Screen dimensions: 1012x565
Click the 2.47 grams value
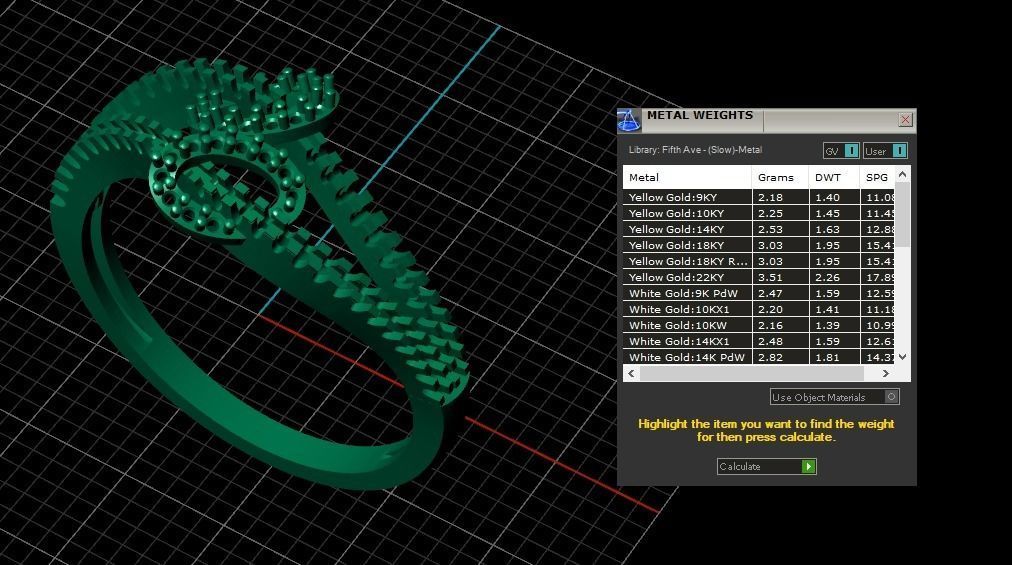[x=770, y=293]
